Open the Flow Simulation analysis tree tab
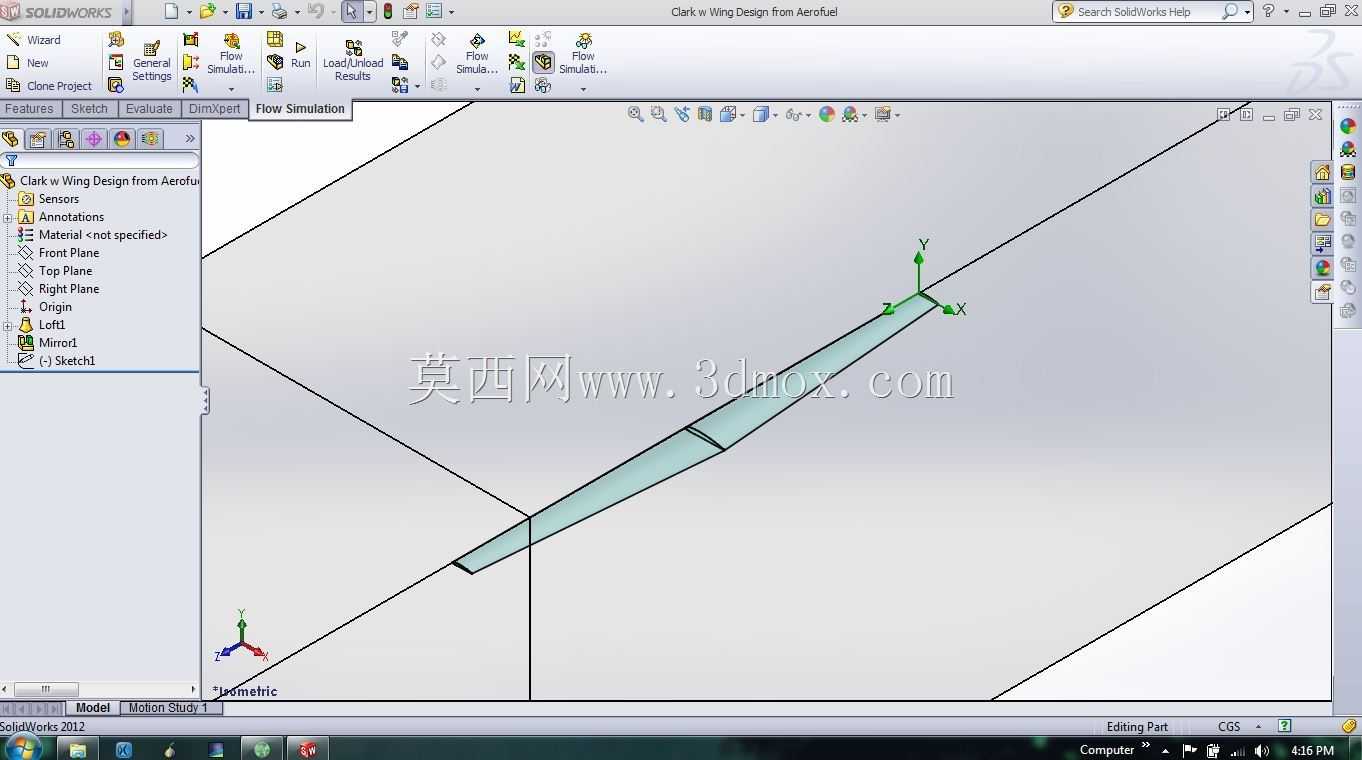The height and width of the screenshot is (760, 1362). (150, 139)
